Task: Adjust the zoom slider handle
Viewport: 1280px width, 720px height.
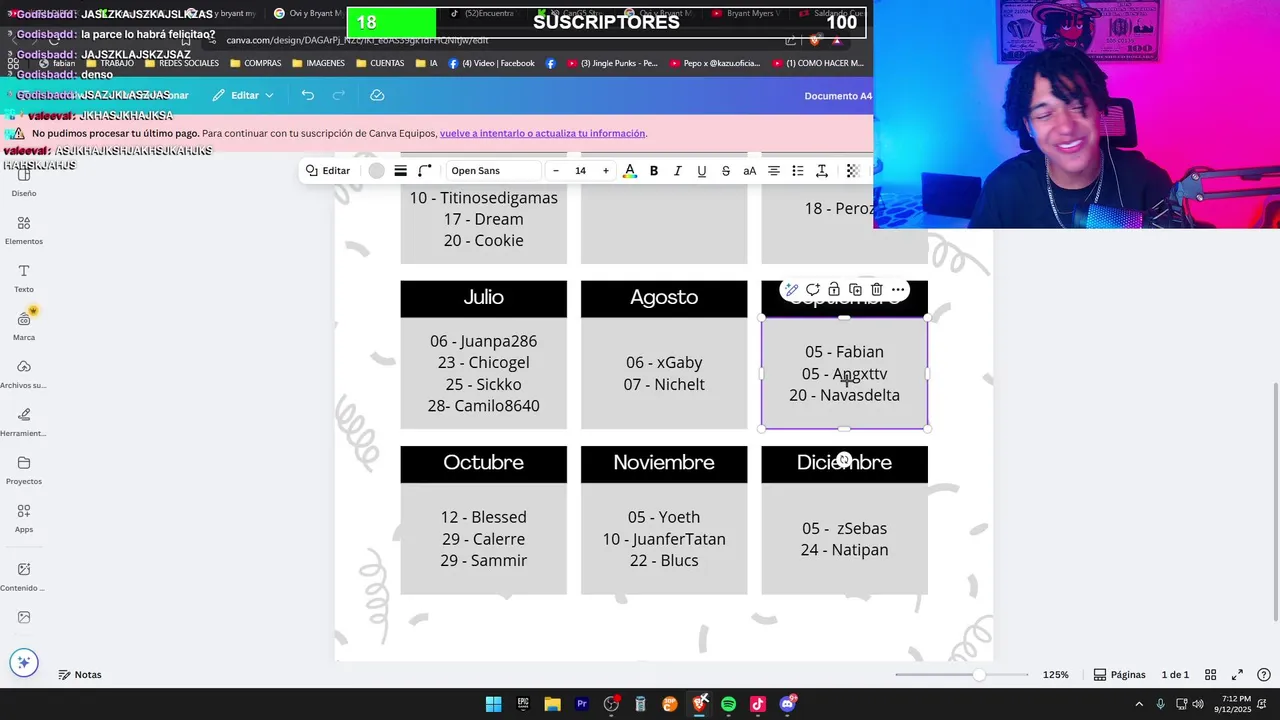Action: point(979,675)
